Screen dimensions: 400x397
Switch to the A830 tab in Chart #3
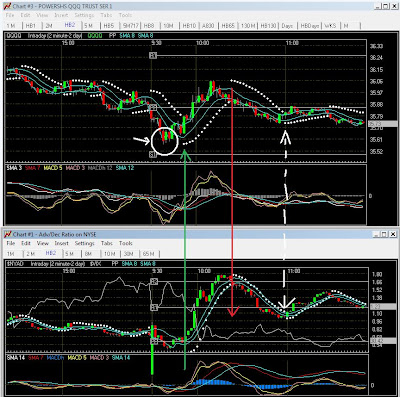tap(208, 26)
